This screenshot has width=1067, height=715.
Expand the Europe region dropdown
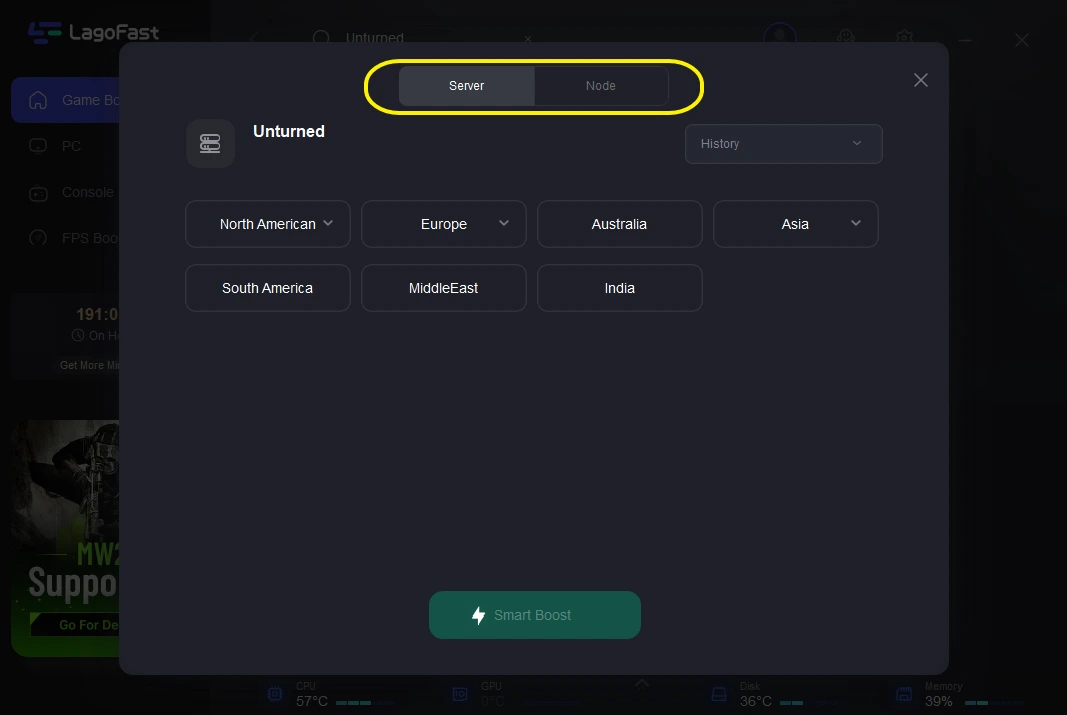[444, 224]
